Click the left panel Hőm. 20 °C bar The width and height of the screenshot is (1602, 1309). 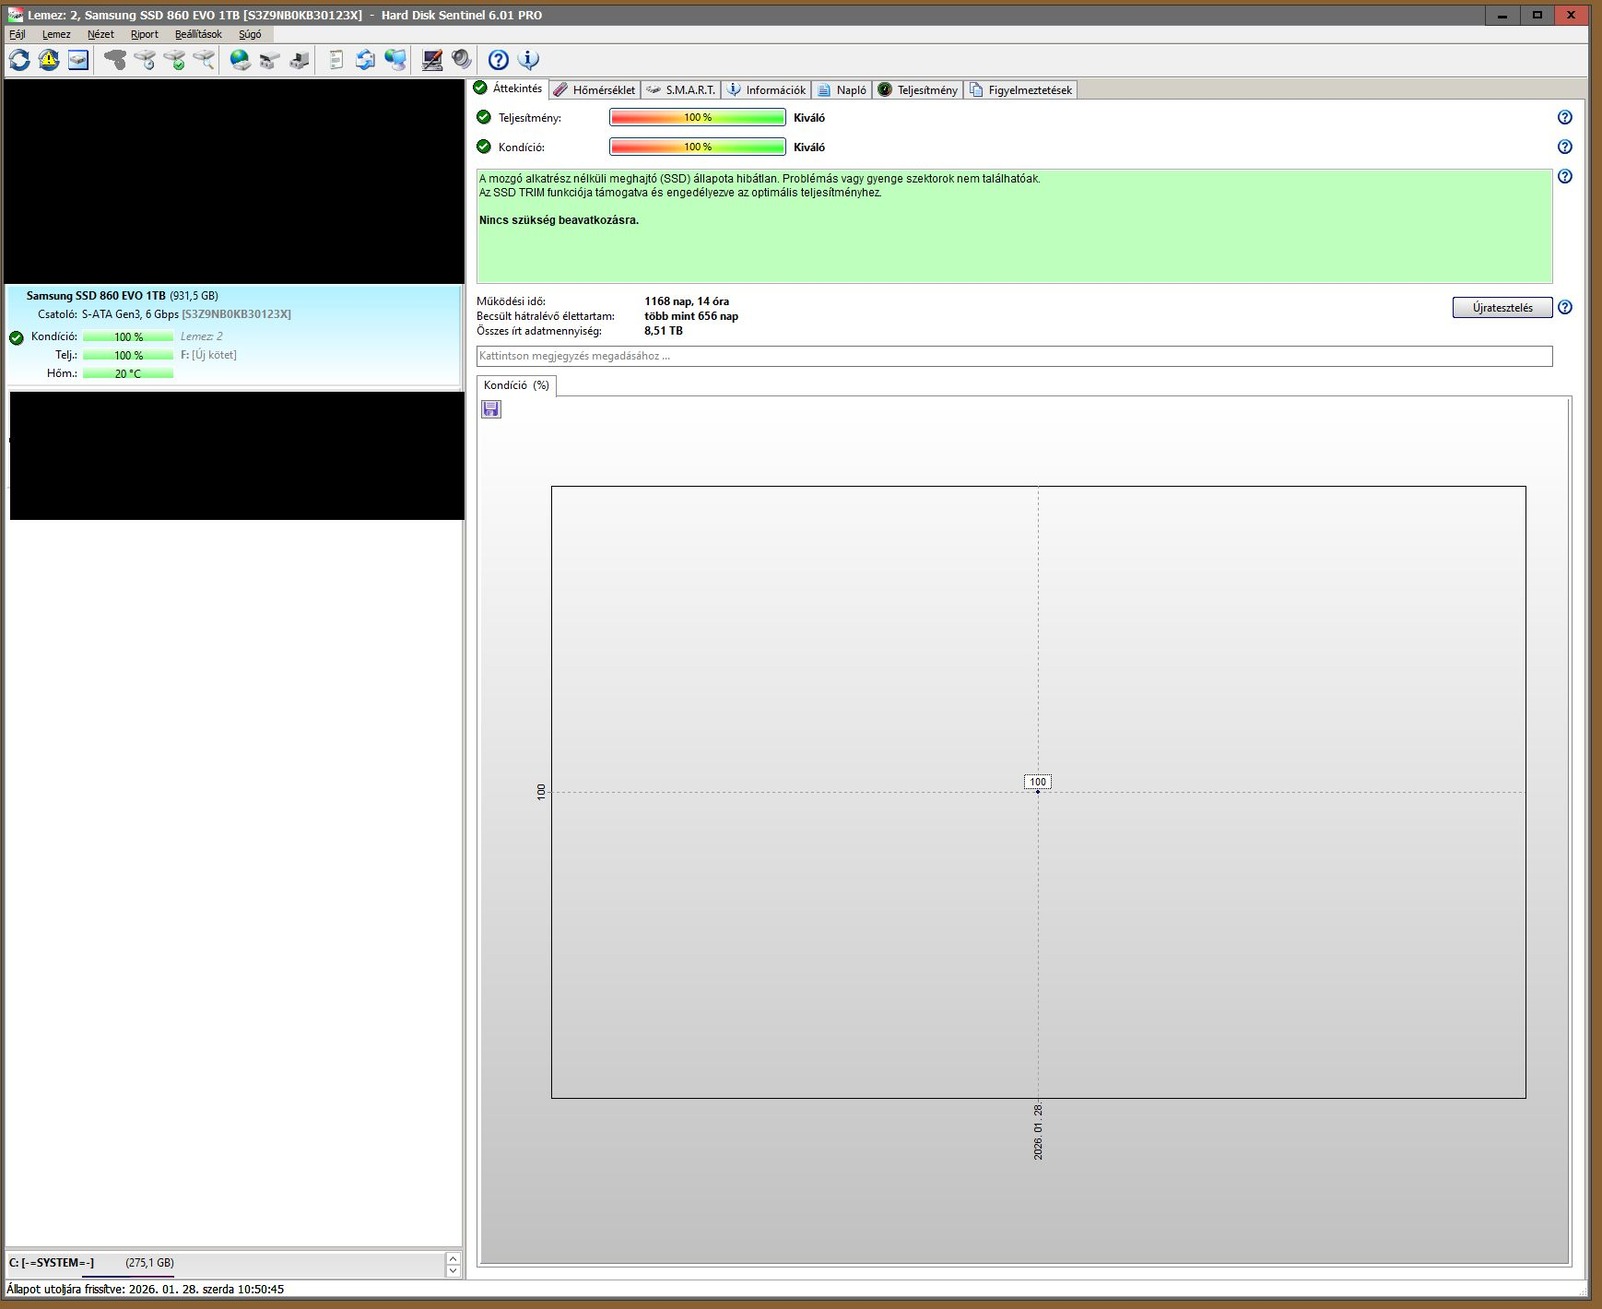(128, 373)
